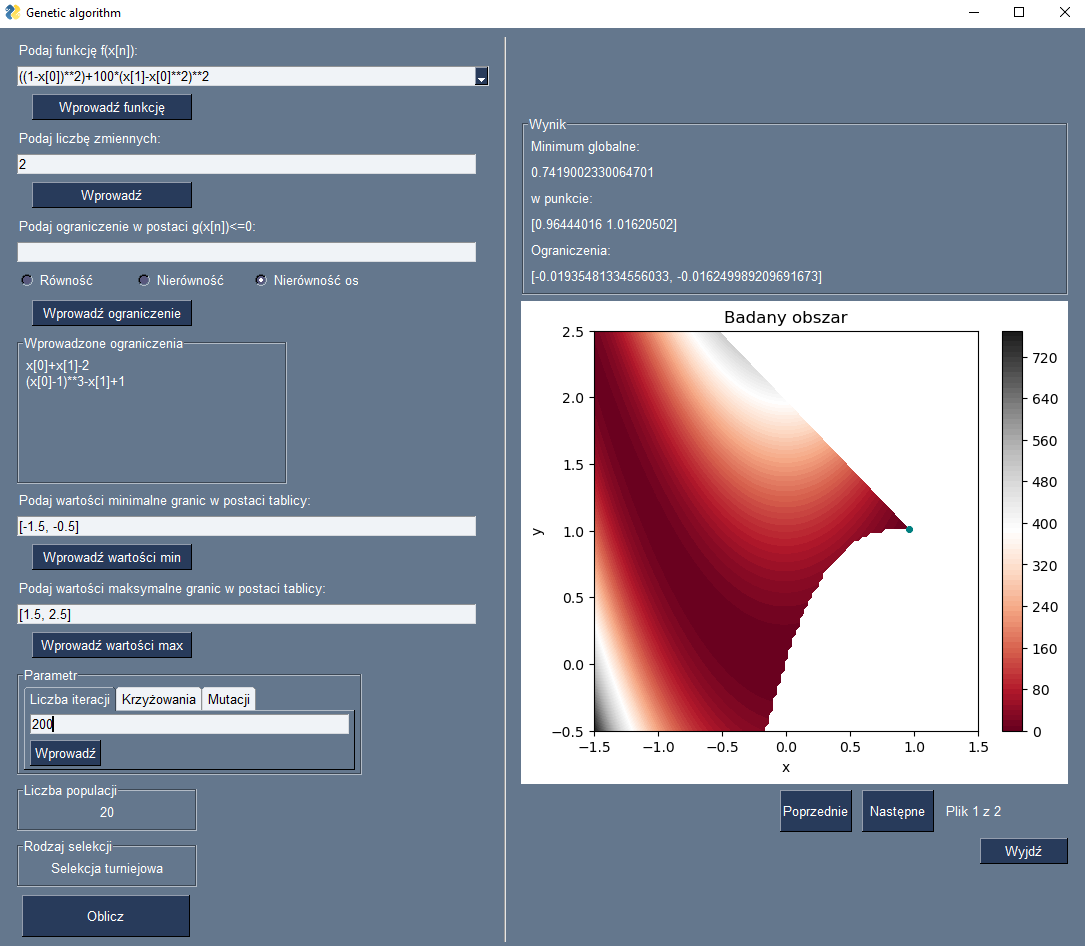Image resolution: width=1085 pixels, height=946 pixels.
Task: Click the global minimum value 0.7419002330064701
Action: click(x=592, y=172)
